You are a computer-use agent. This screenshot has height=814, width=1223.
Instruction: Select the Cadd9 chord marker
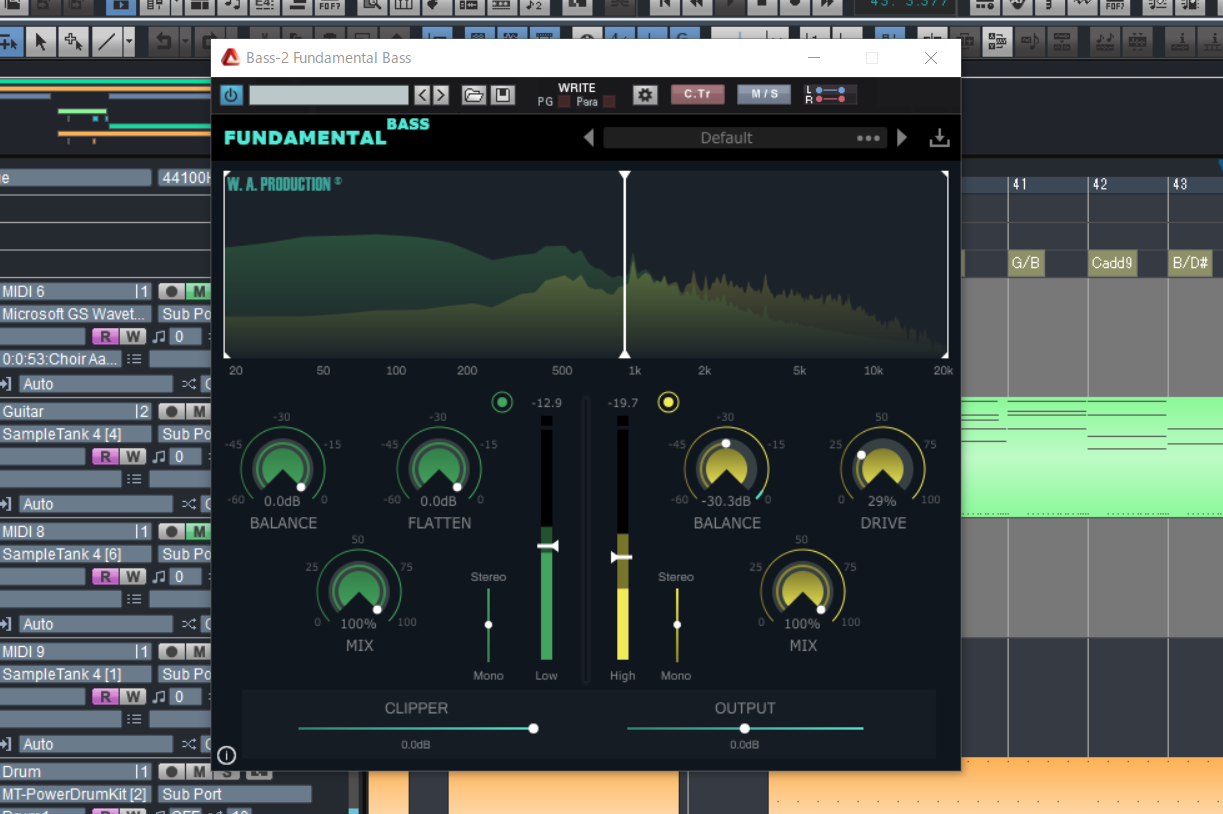1113,263
